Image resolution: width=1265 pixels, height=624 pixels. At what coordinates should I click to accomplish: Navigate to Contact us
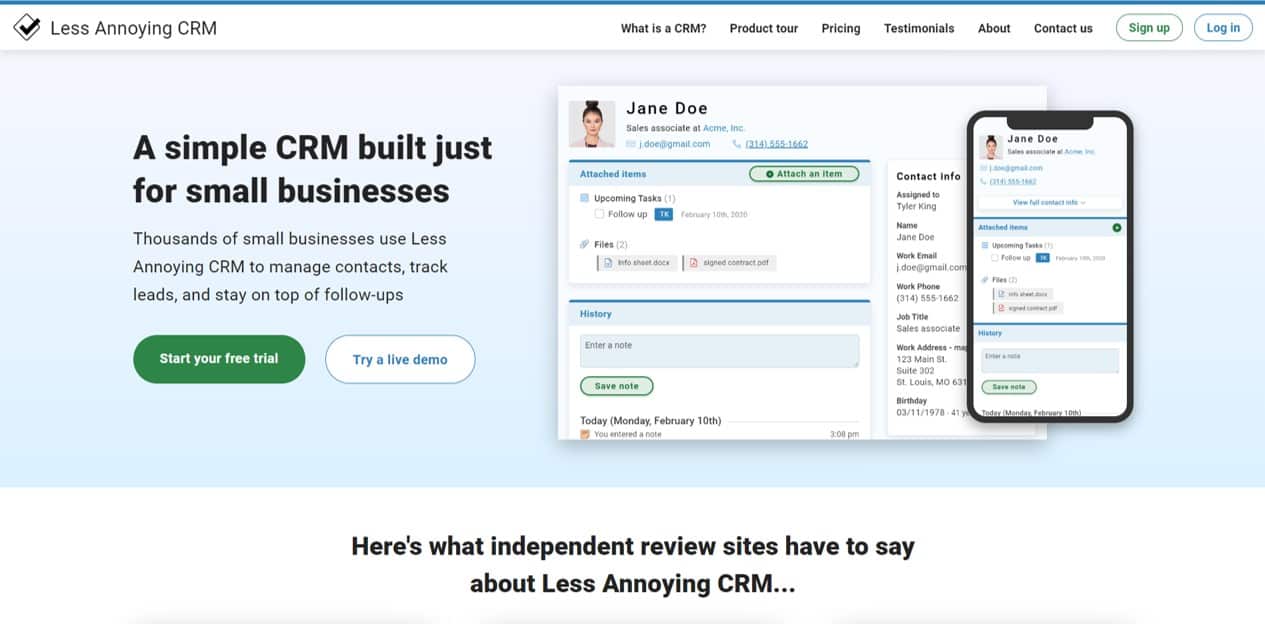(x=1063, y=28)
